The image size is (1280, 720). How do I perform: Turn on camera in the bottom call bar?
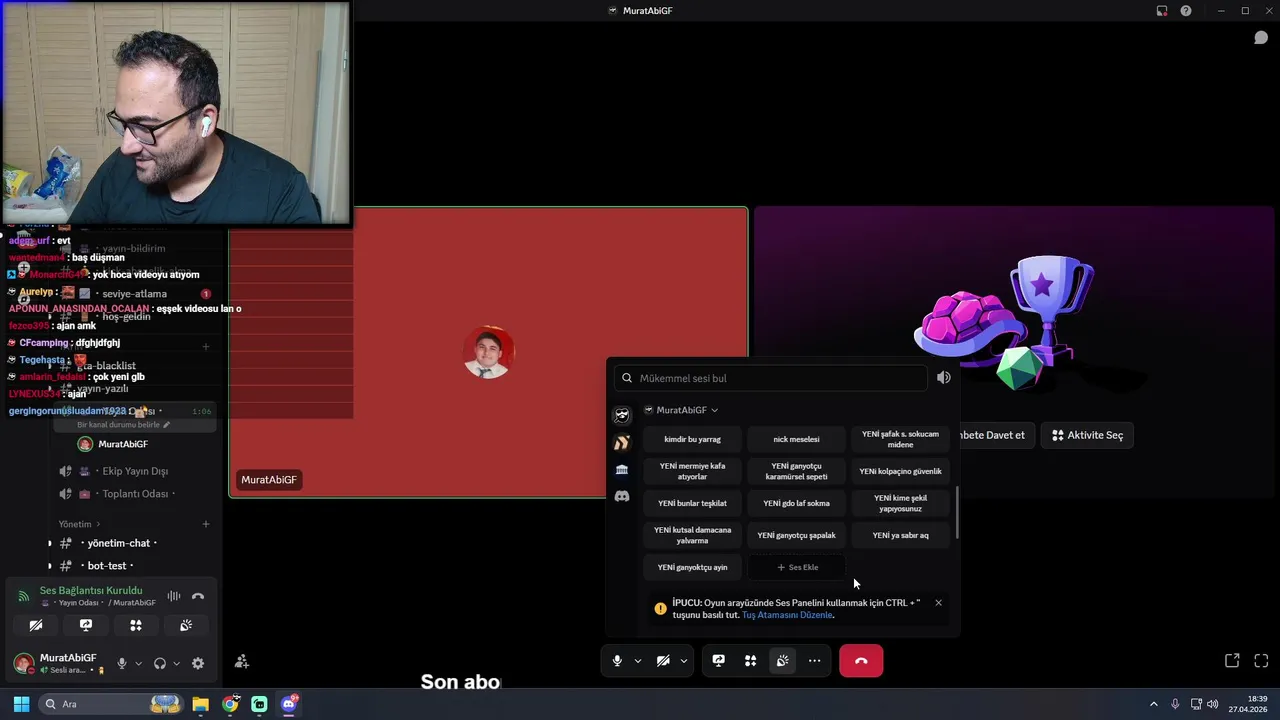(x=663, y=661)
